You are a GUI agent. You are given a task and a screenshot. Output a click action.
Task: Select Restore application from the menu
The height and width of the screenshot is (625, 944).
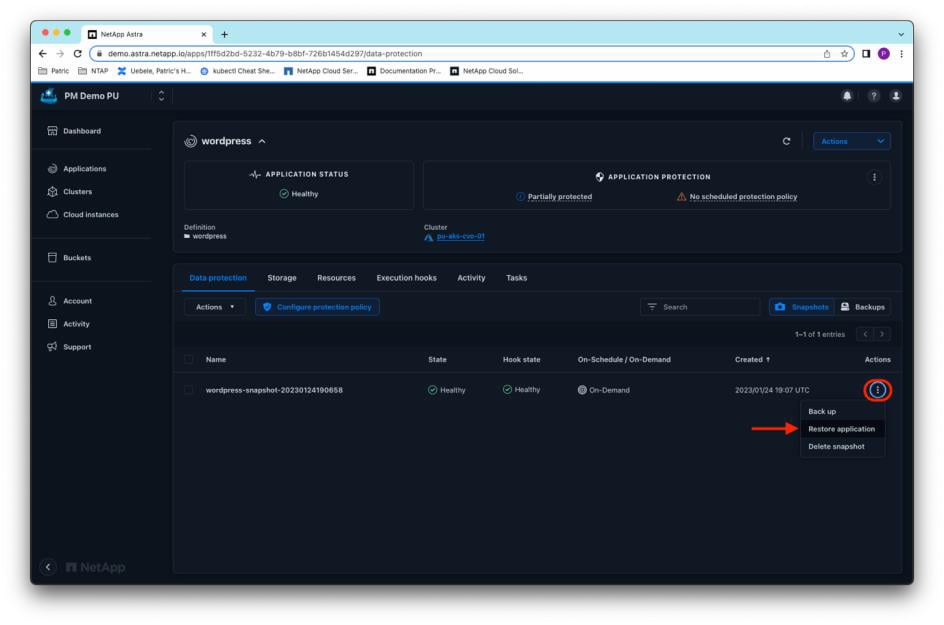842,429
